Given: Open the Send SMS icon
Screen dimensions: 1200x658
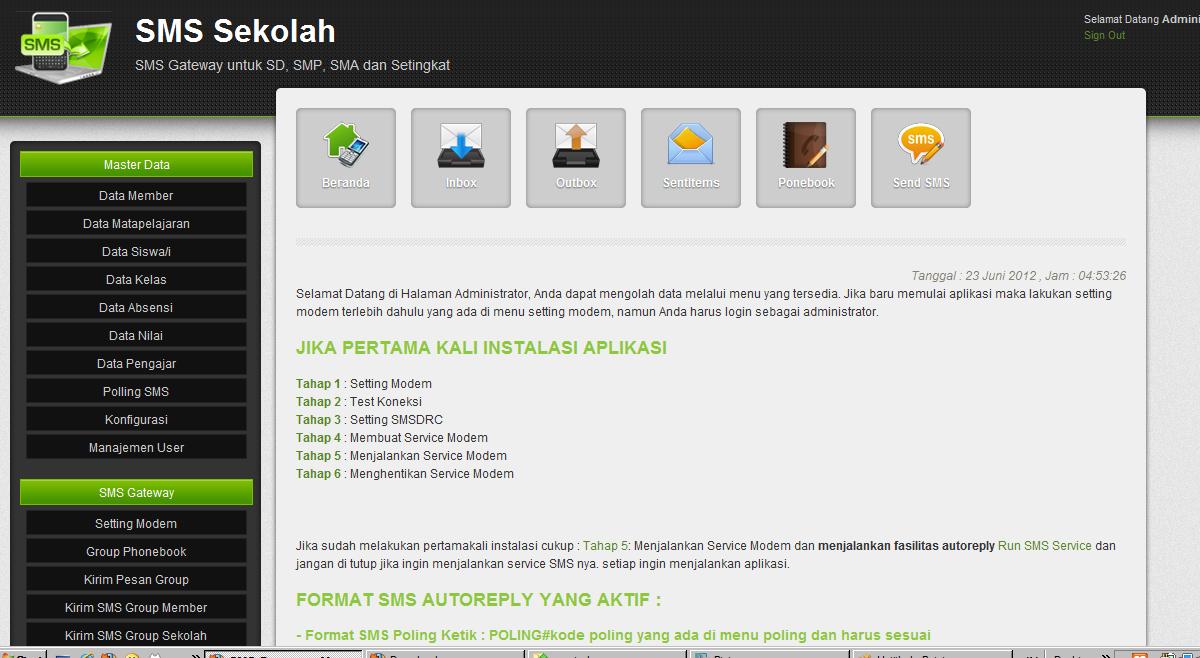Looking at the screenshot, I should coord(921,158).
